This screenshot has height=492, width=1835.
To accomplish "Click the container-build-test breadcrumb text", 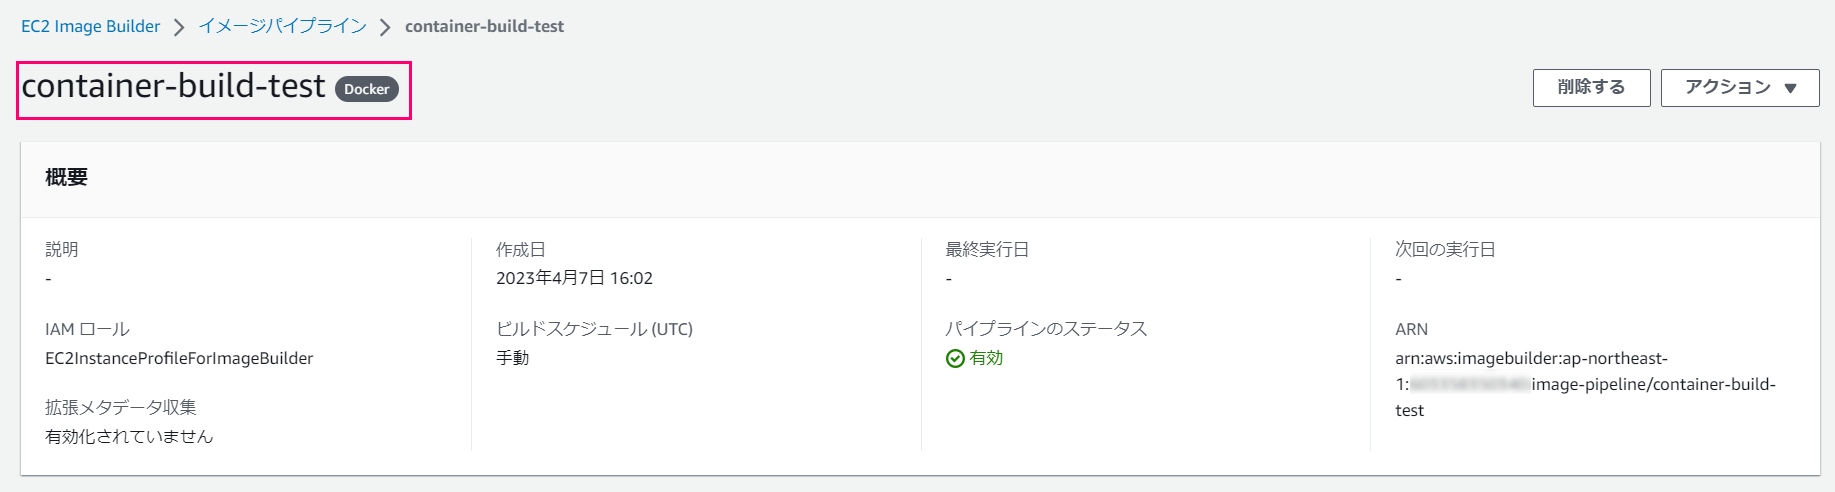I will 484,26.
